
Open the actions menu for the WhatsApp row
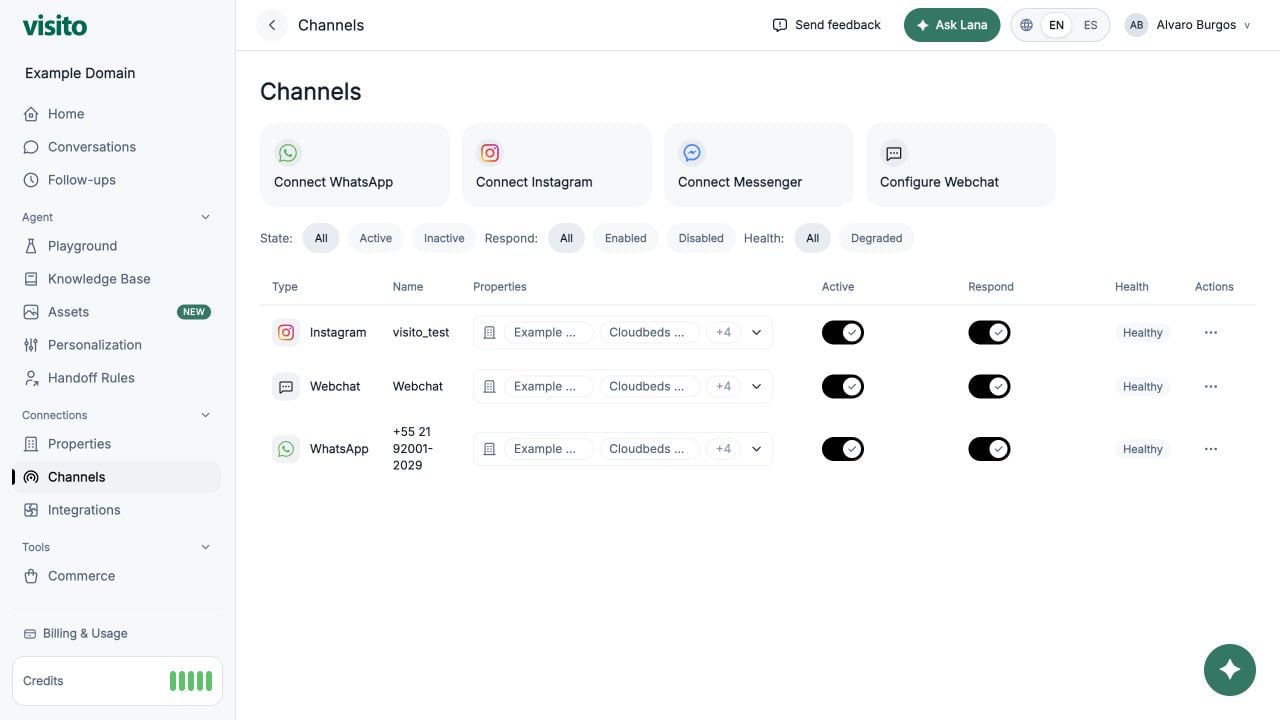coord(1211,449)
